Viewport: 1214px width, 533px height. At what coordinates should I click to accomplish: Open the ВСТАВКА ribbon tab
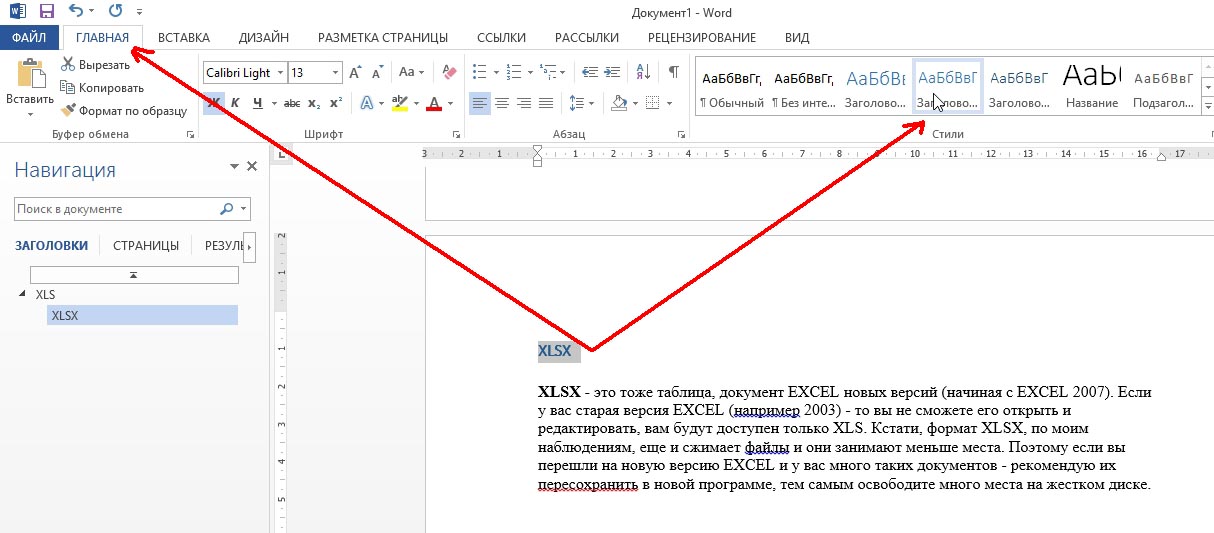click(184, 38)
